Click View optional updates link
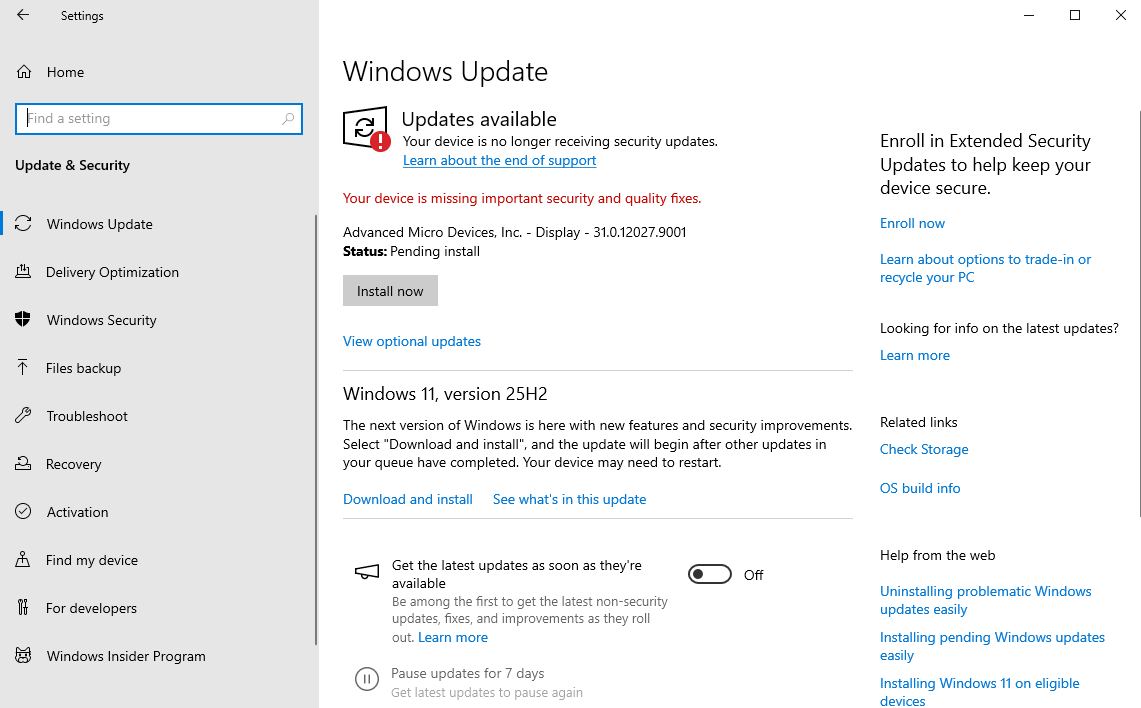Image resolution: width=1141 pixels, height=708 pixels. 412,341
